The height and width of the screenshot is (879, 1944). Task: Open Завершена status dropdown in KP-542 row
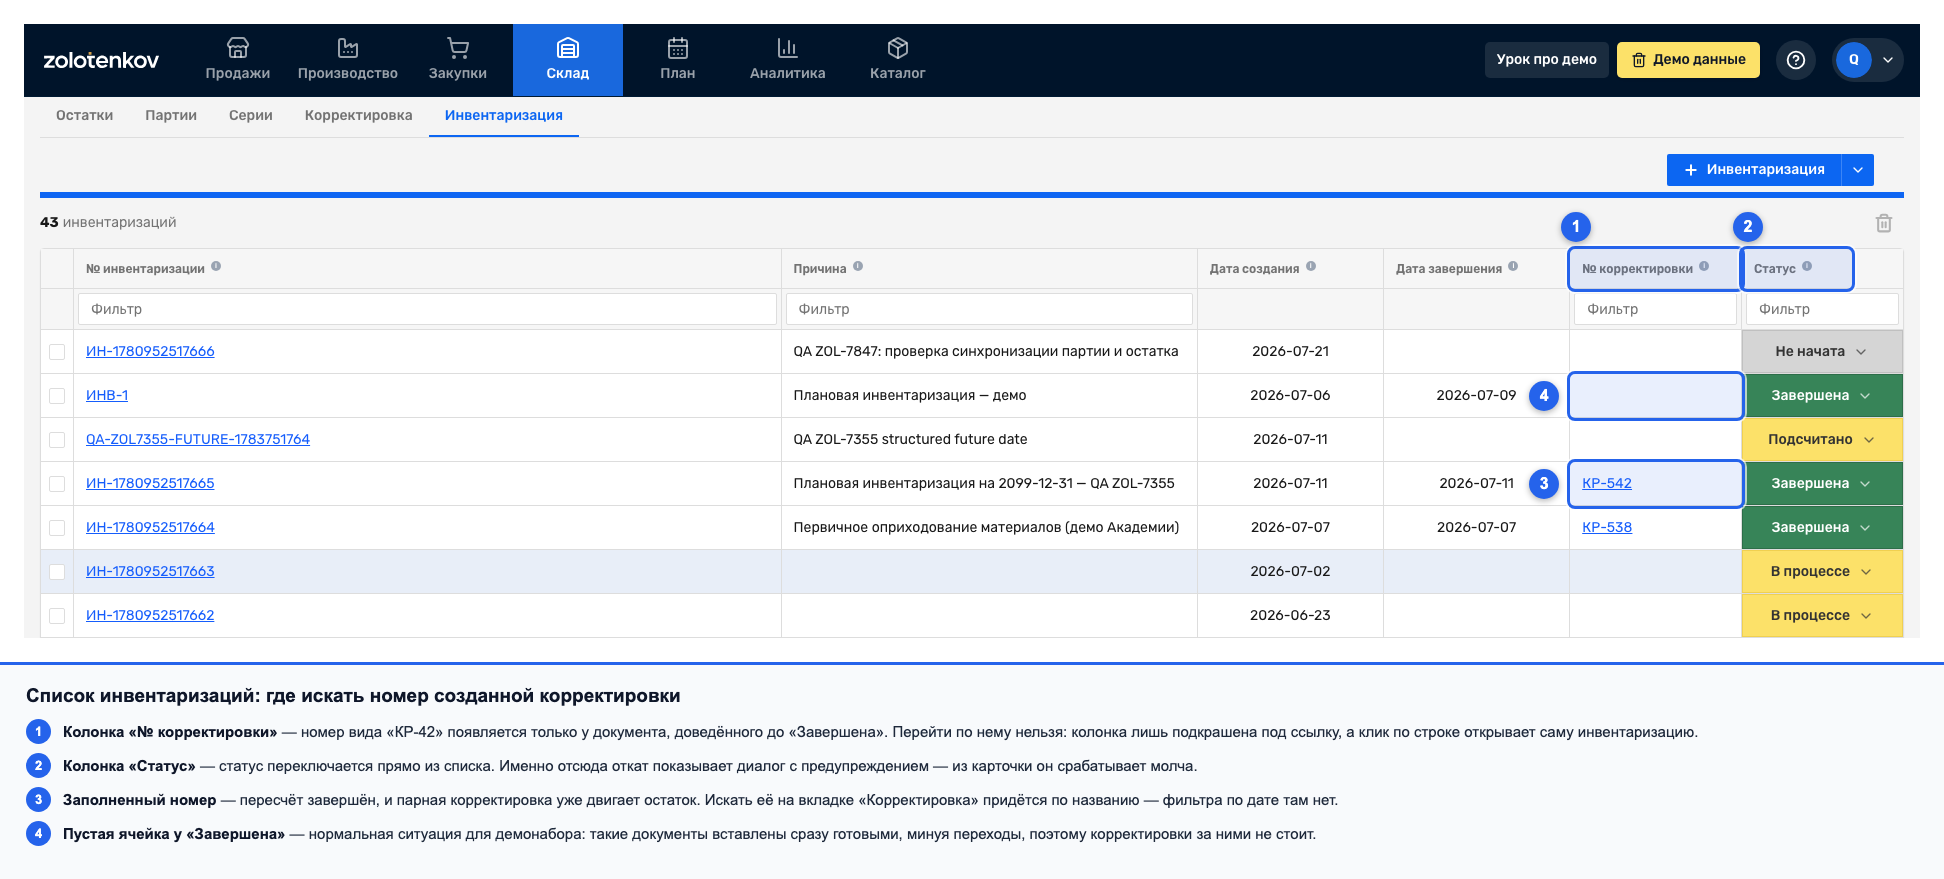tap(1822, 484)
